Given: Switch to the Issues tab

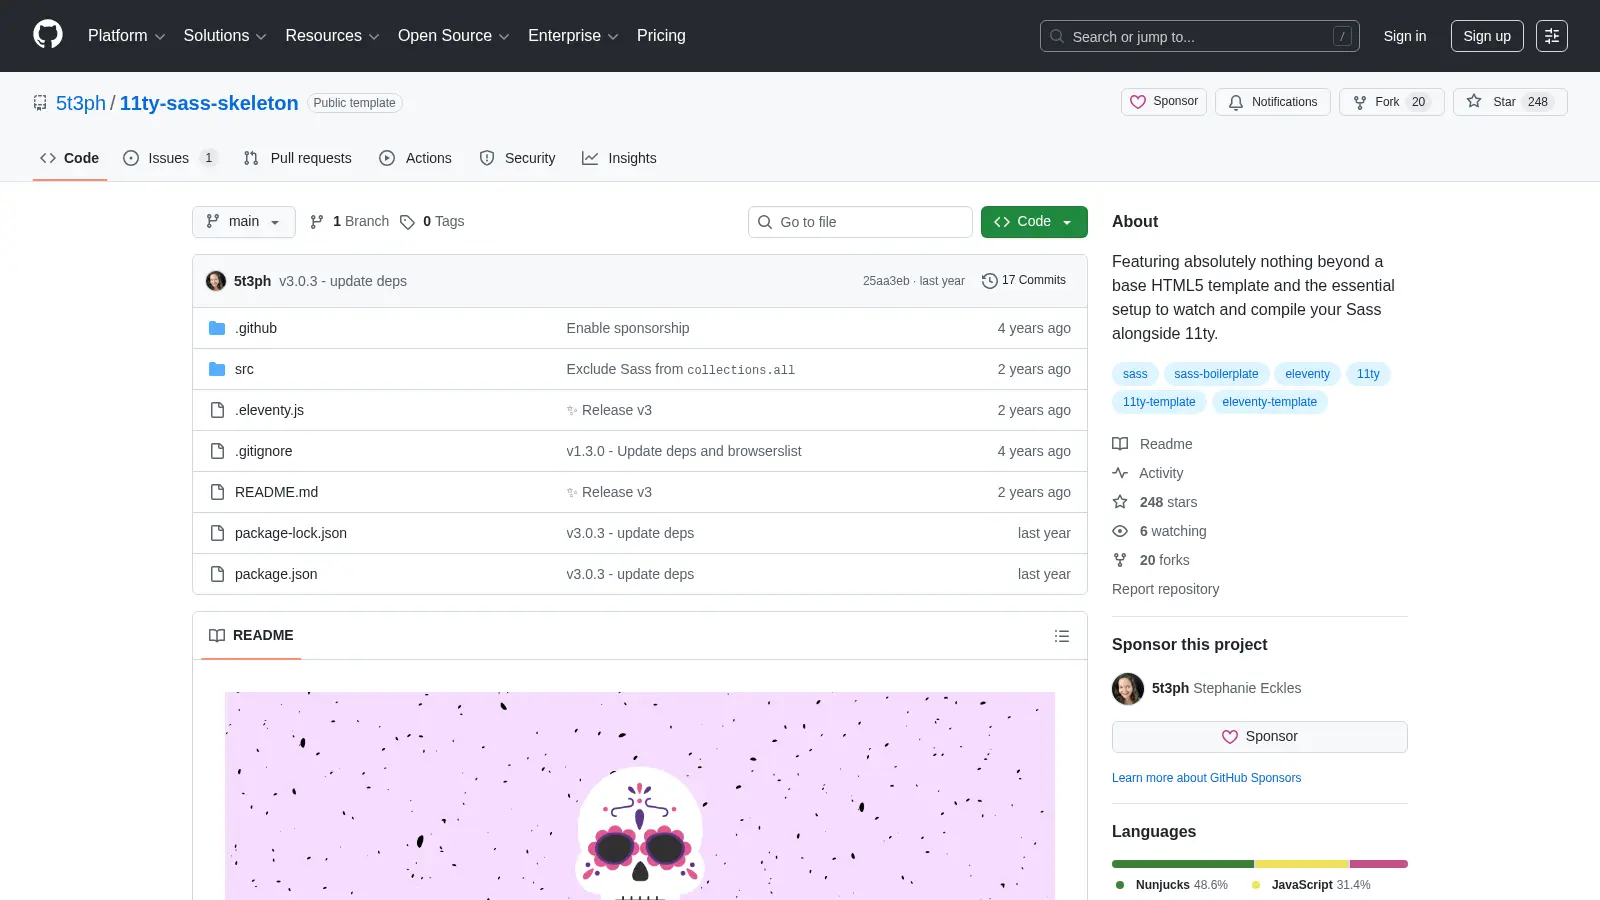Looking at the screenshot, I should 169,158.
